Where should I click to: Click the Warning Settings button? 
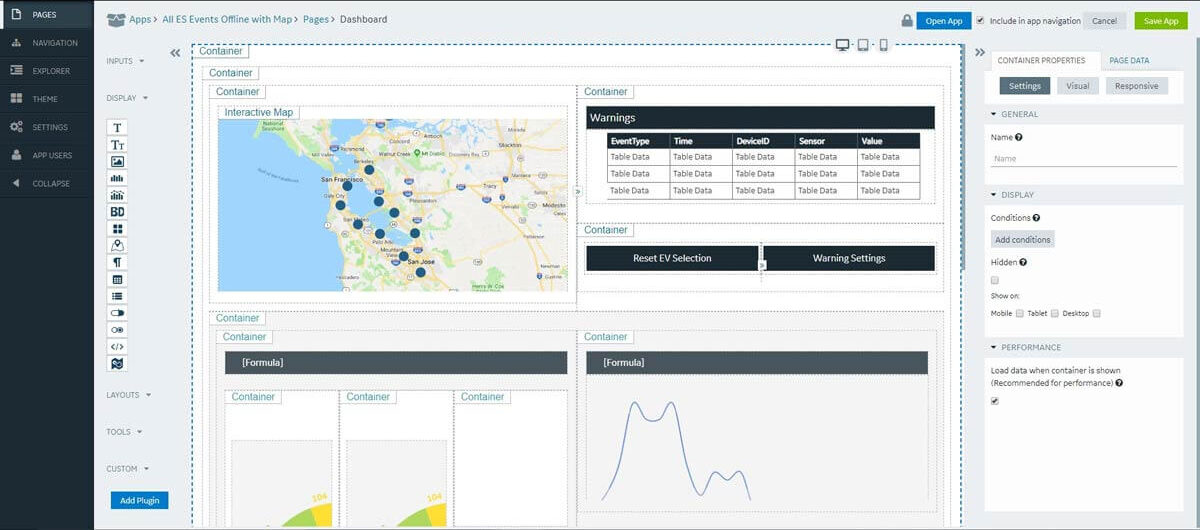(849, 258)
